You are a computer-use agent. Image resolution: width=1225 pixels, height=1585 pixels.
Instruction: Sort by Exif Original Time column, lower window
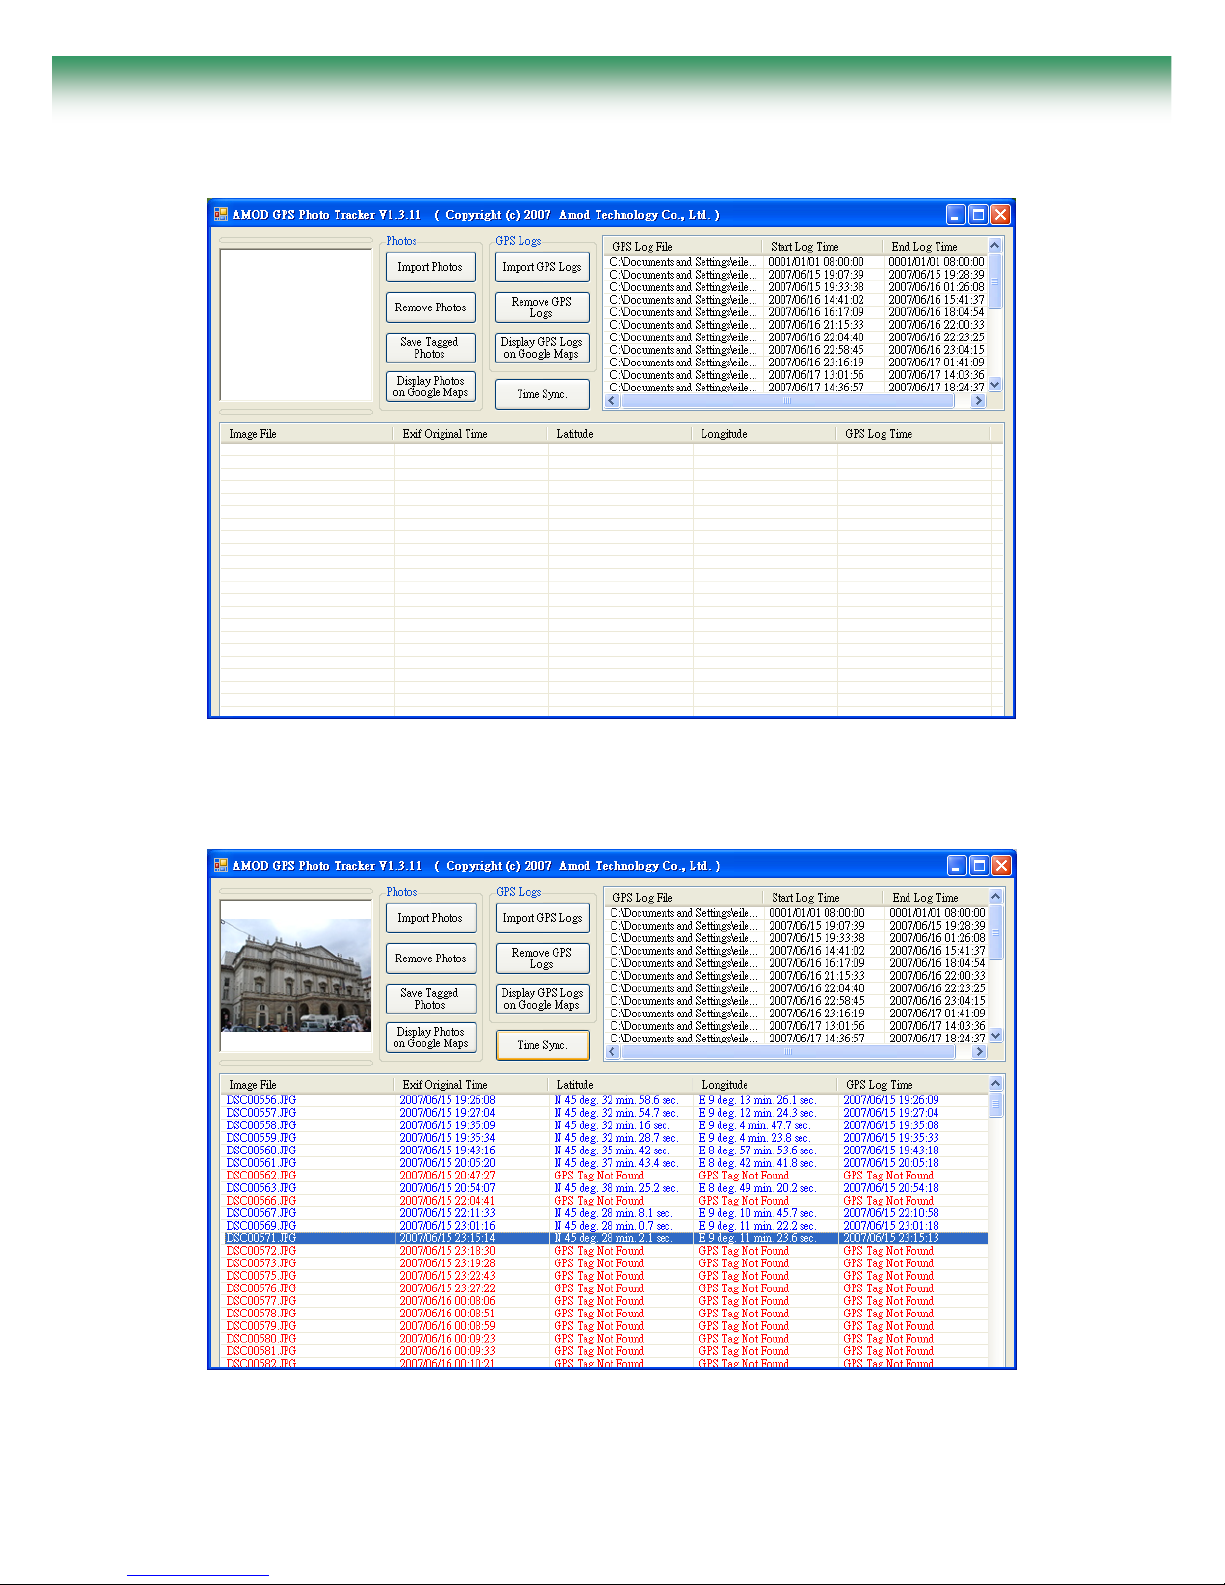point(471,1085)
